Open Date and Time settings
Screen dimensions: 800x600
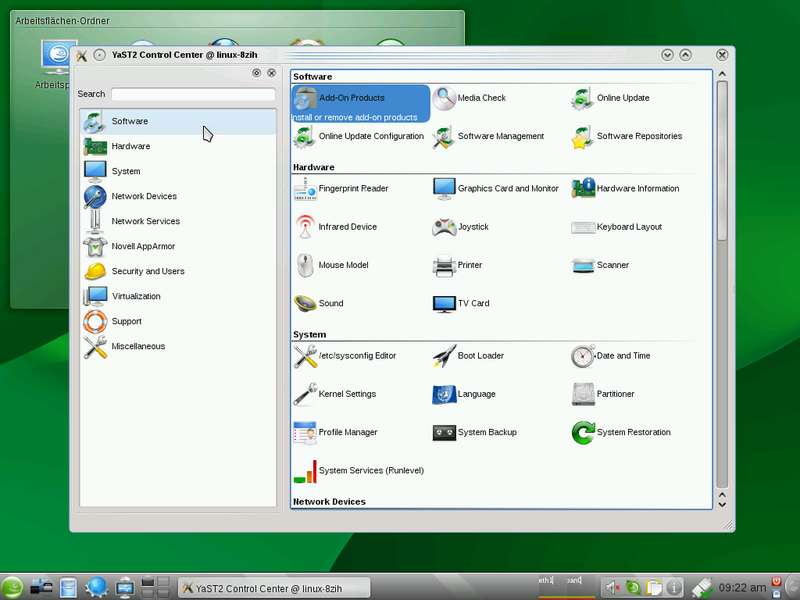coord(611,356)
